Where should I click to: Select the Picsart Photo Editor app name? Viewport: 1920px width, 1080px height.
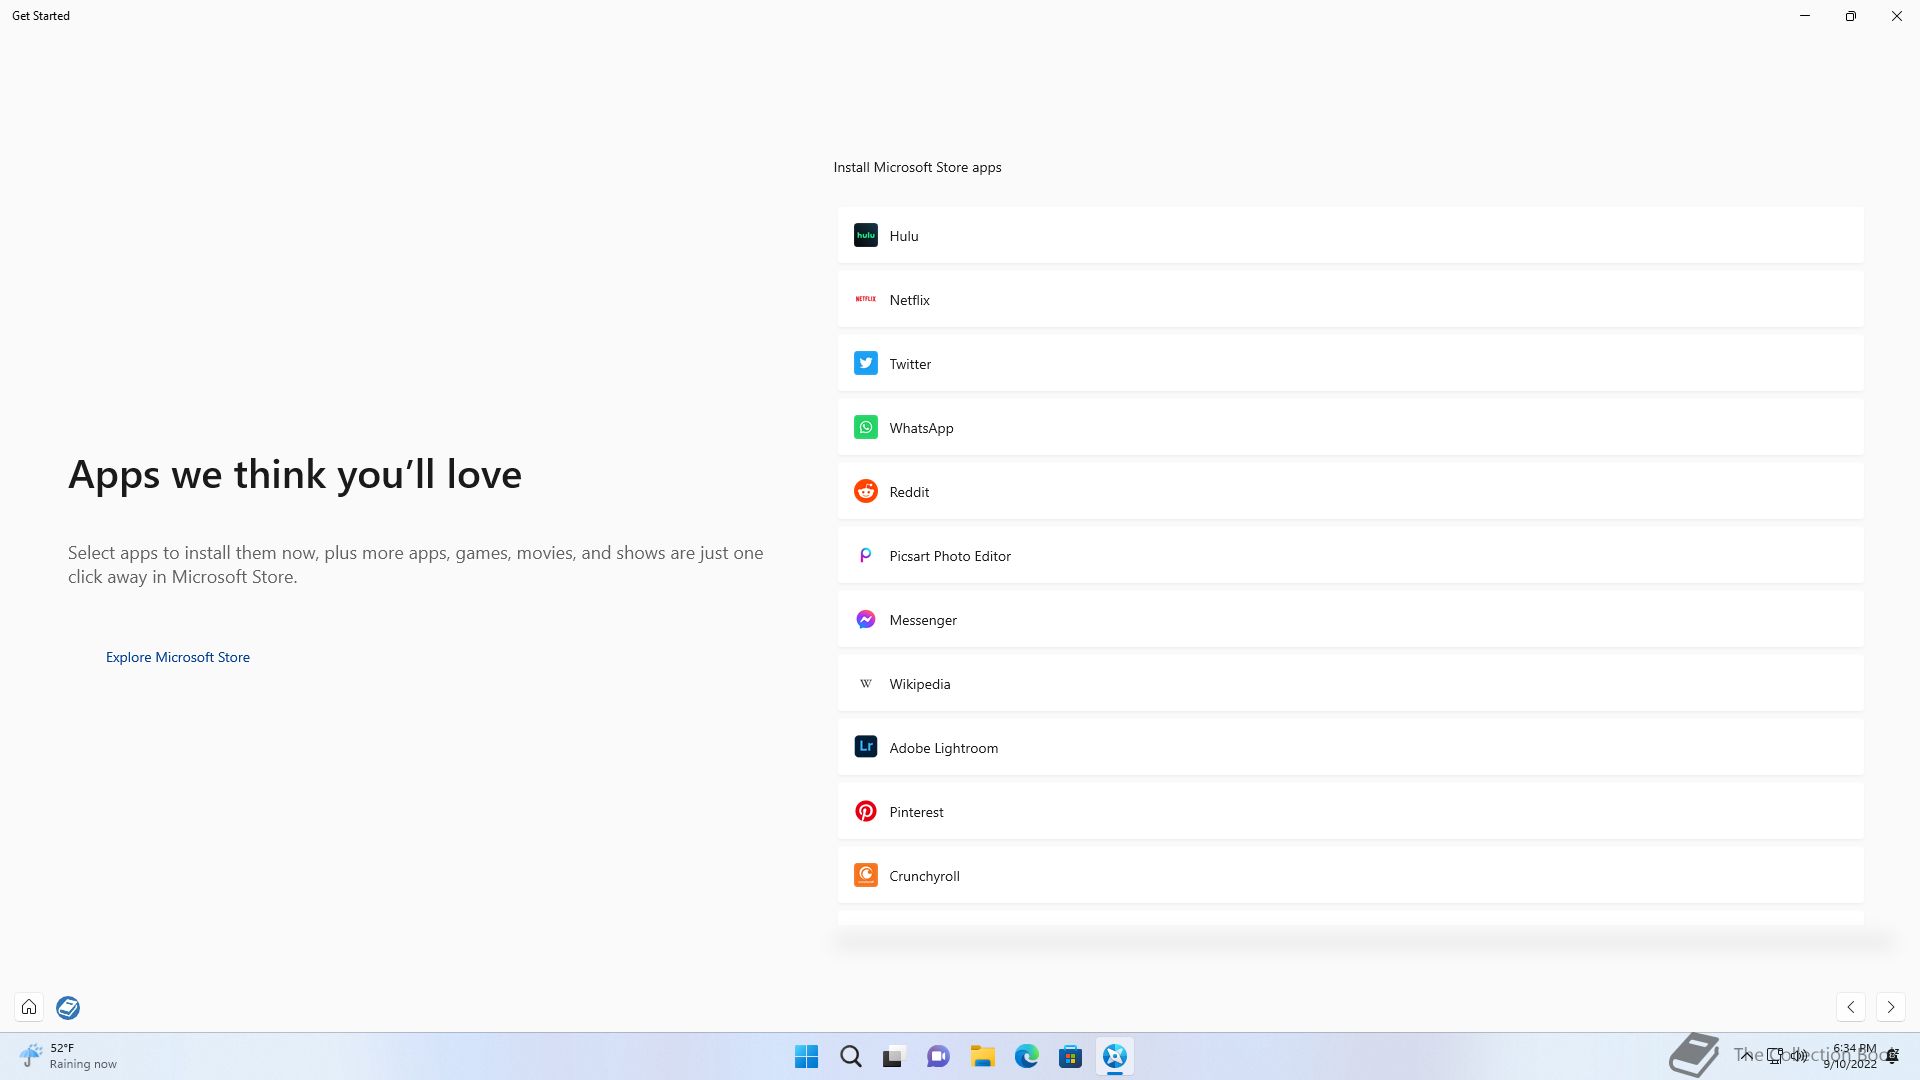coord(950,556)
